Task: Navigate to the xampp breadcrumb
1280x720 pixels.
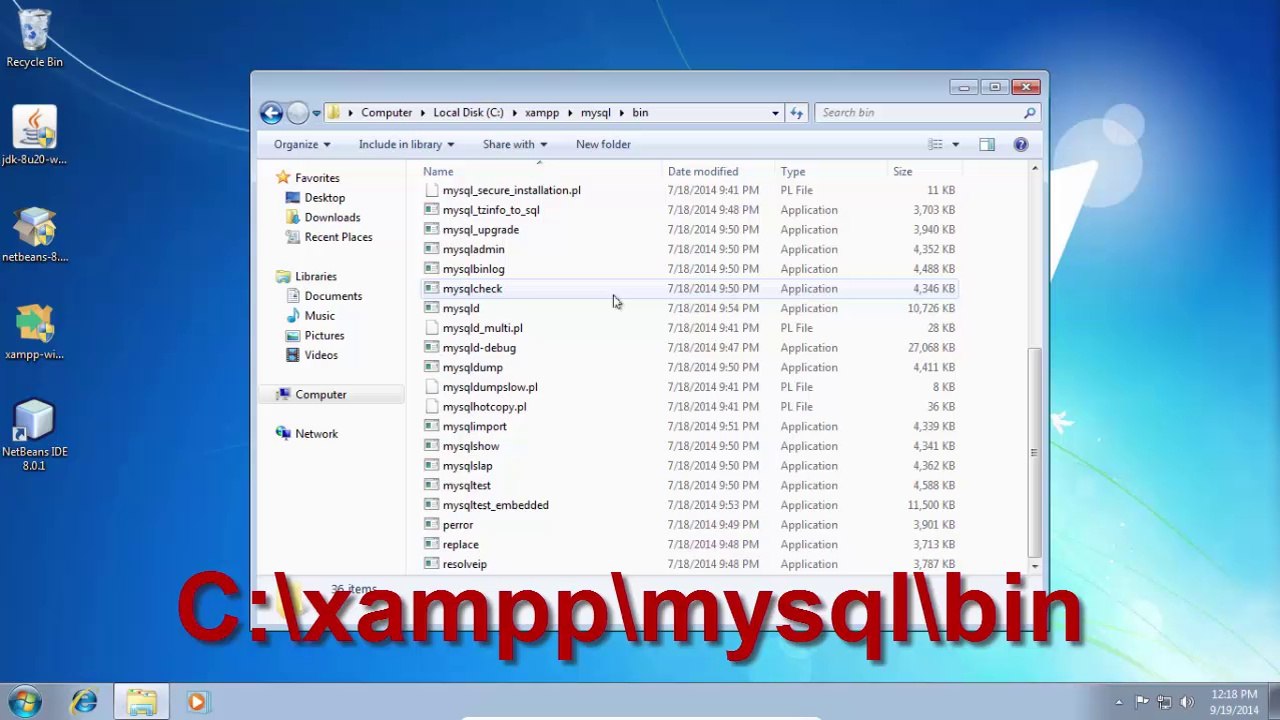Action: [x=542, y=113]
